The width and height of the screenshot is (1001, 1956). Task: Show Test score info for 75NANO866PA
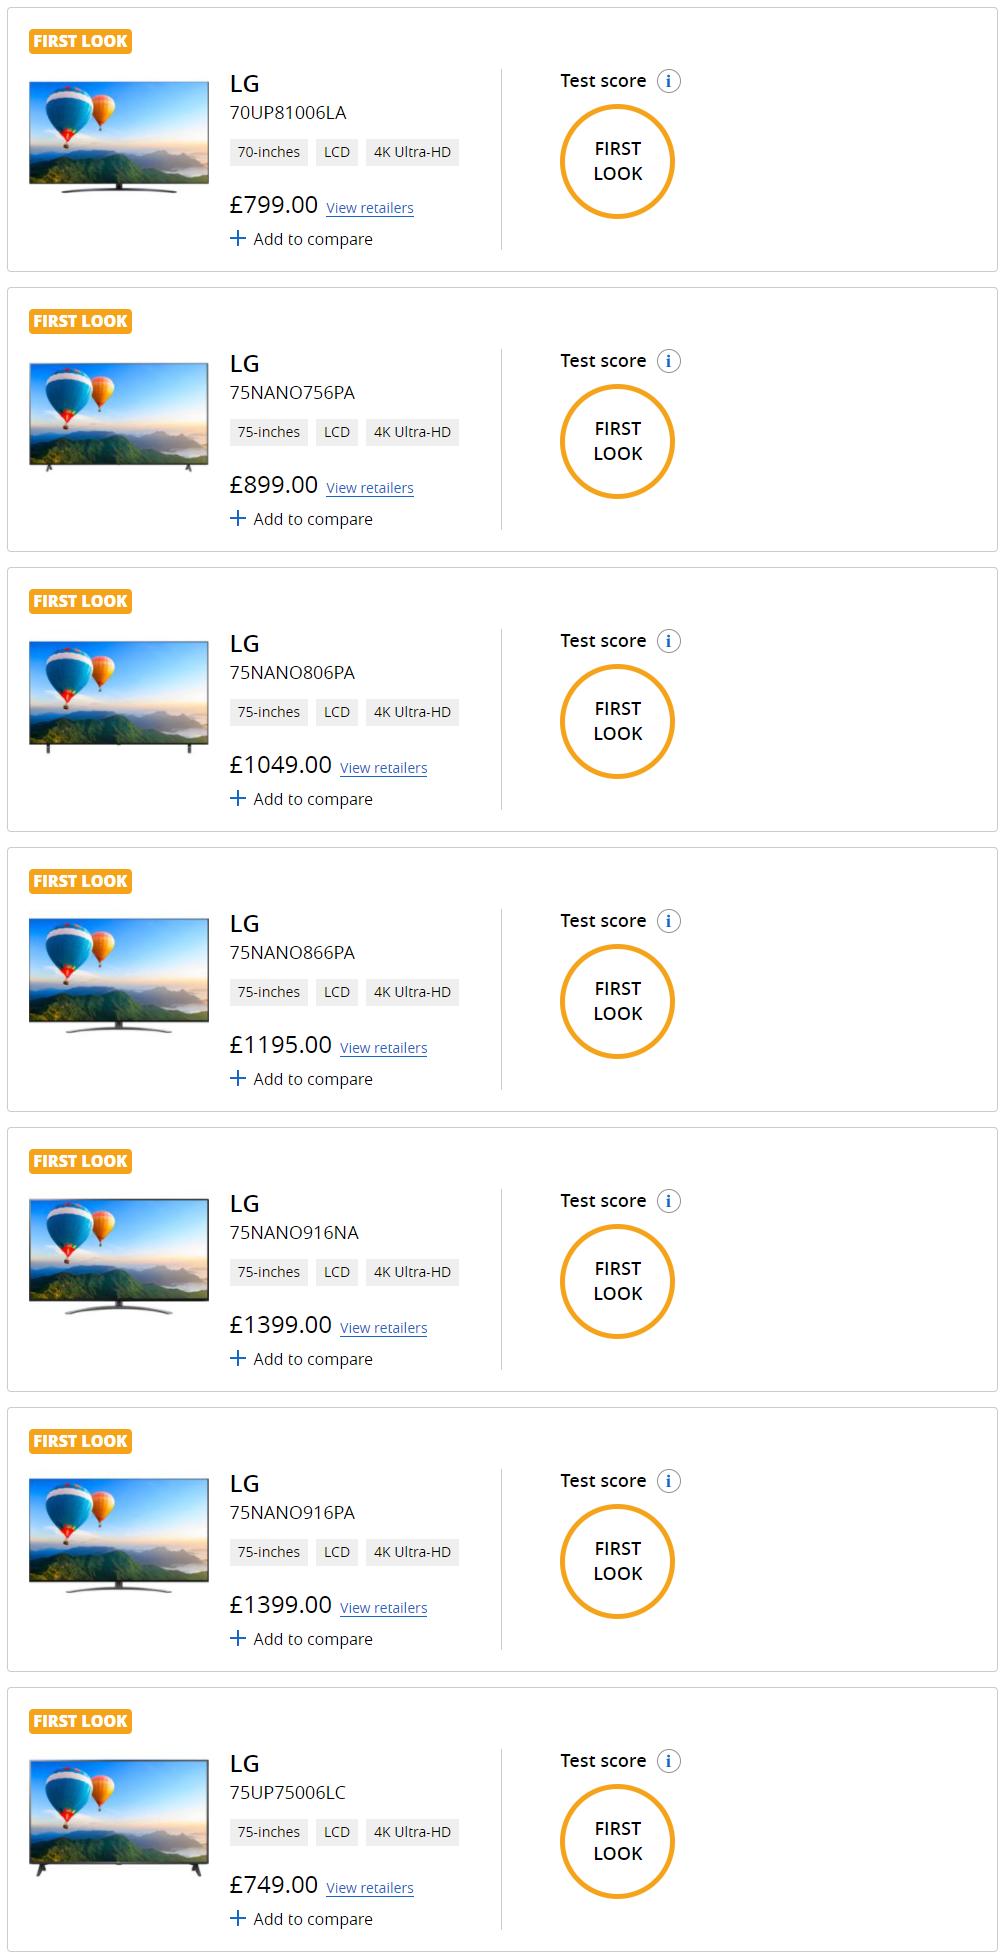coord(669,921)
